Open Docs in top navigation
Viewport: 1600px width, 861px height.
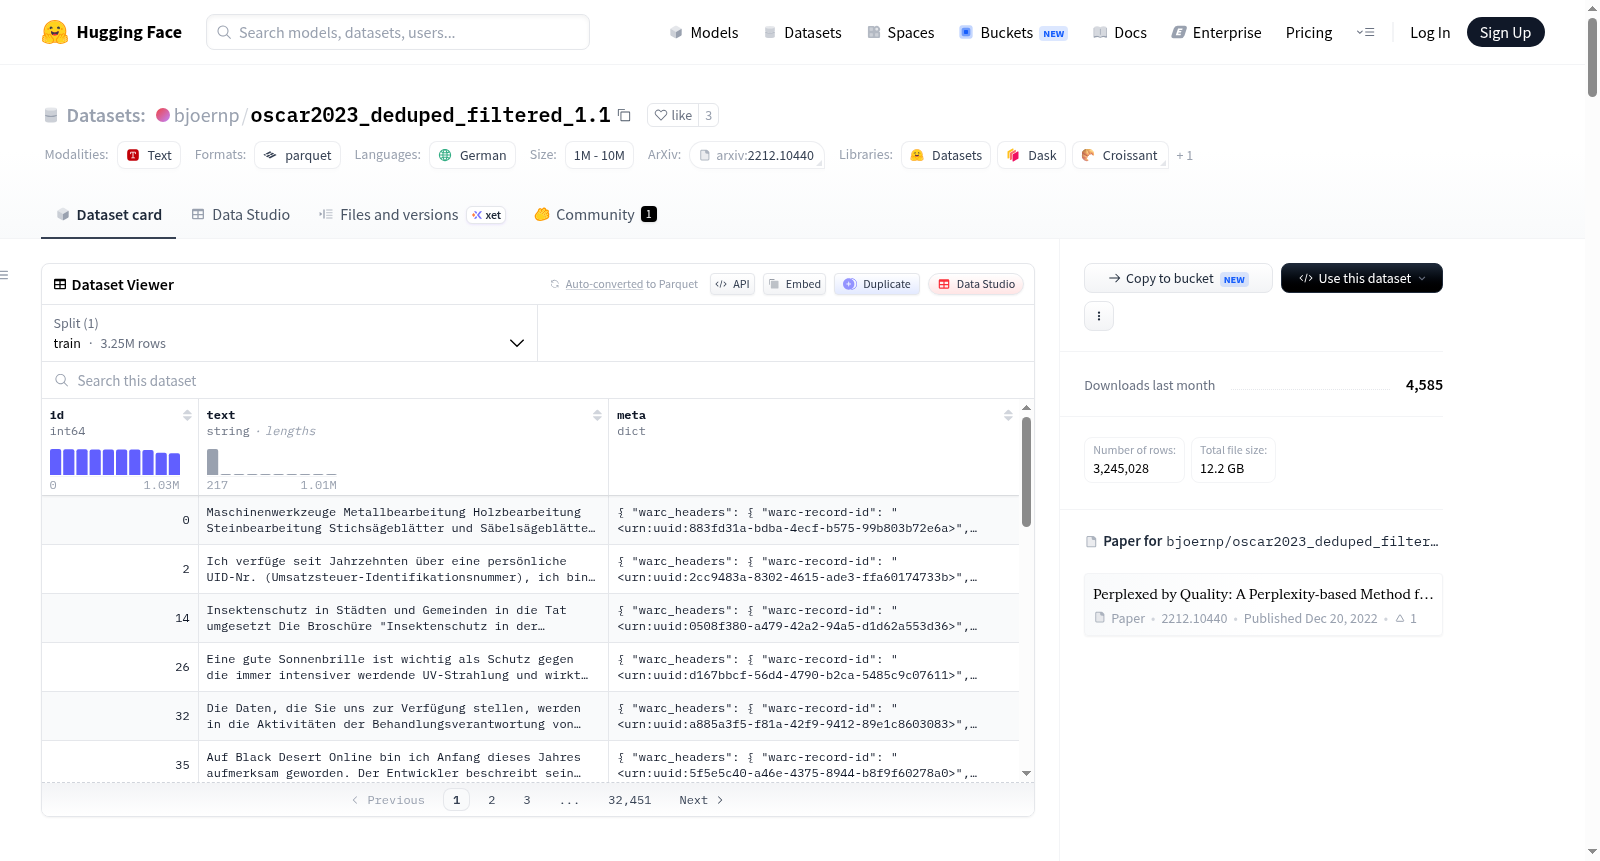pos(1120,32)
